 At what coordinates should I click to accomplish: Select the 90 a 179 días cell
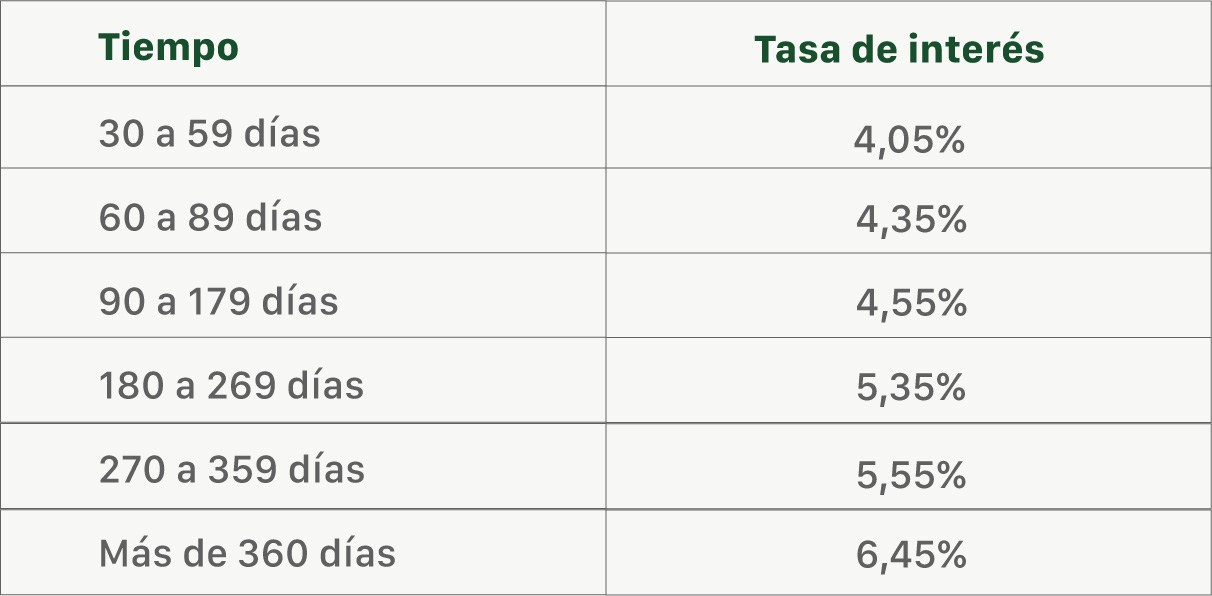click(218, 301)
